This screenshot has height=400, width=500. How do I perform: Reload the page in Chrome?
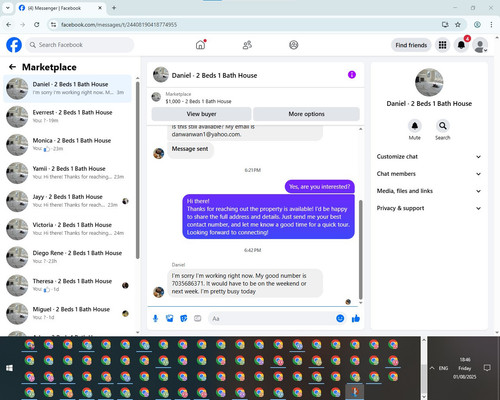[x=37, y=24]
